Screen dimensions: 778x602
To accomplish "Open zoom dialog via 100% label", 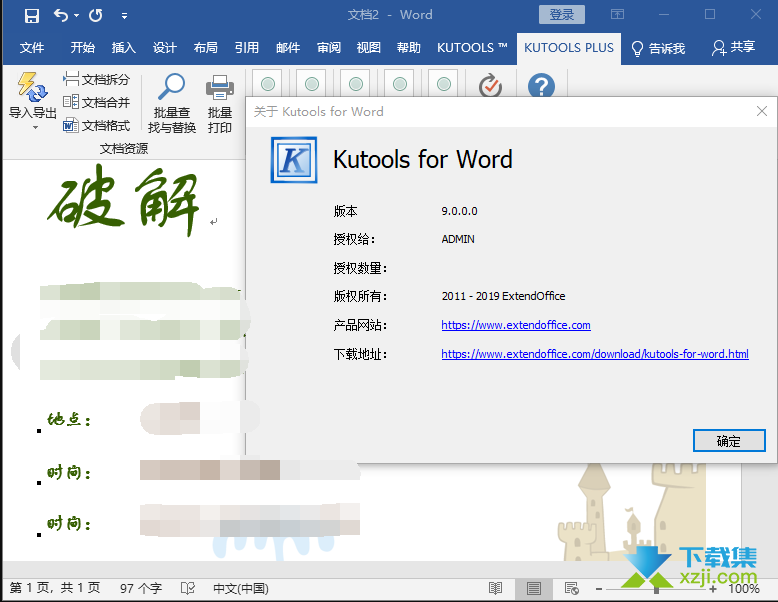I will [744, 589].
